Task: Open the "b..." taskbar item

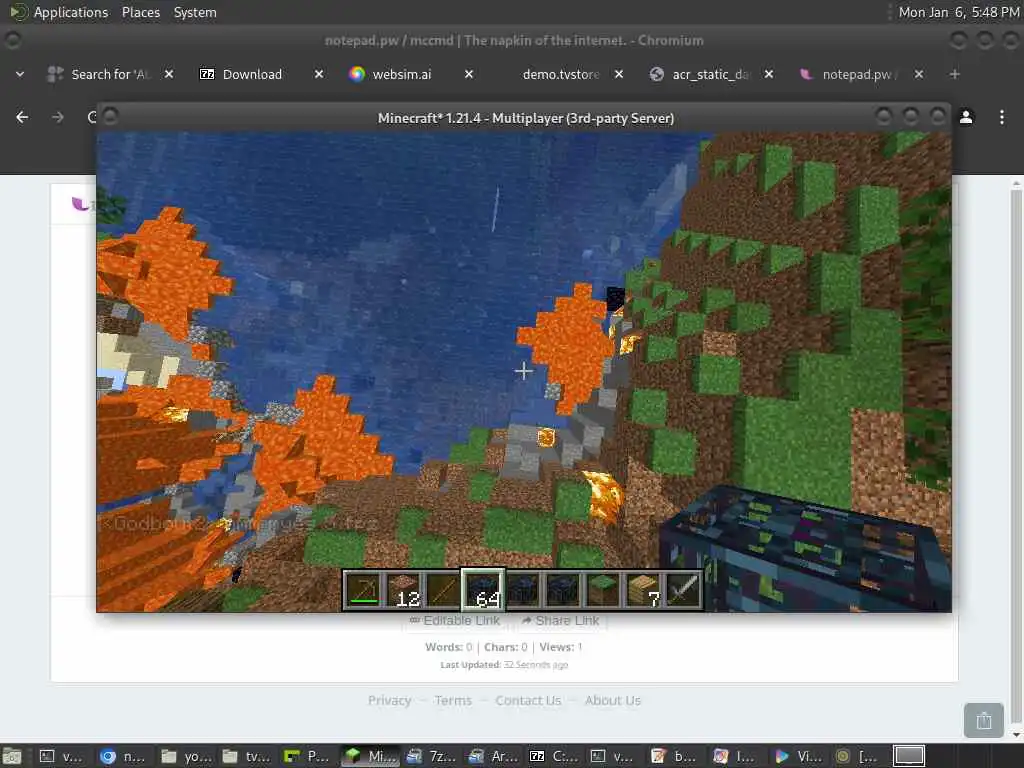Action: (675, 756)
